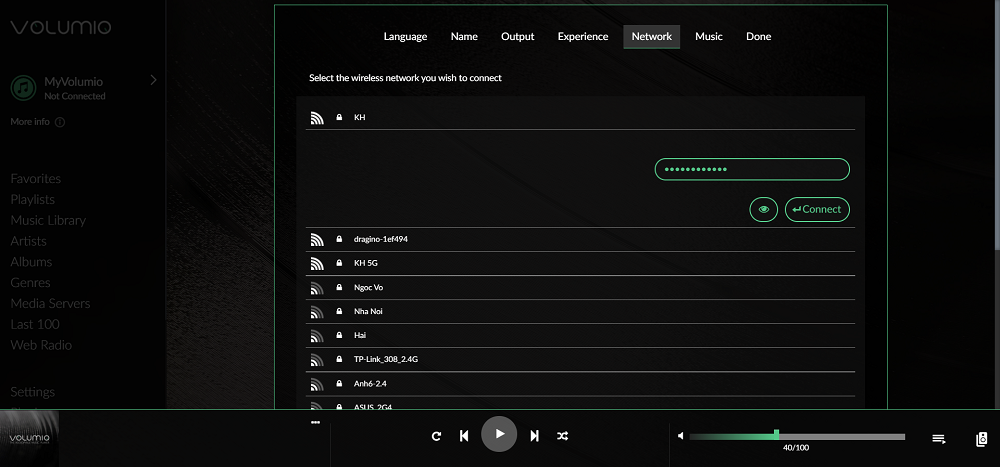This screenshot has height=467, width=1000.
Task: Switch to the Music tab
Action: coord(709,36)
